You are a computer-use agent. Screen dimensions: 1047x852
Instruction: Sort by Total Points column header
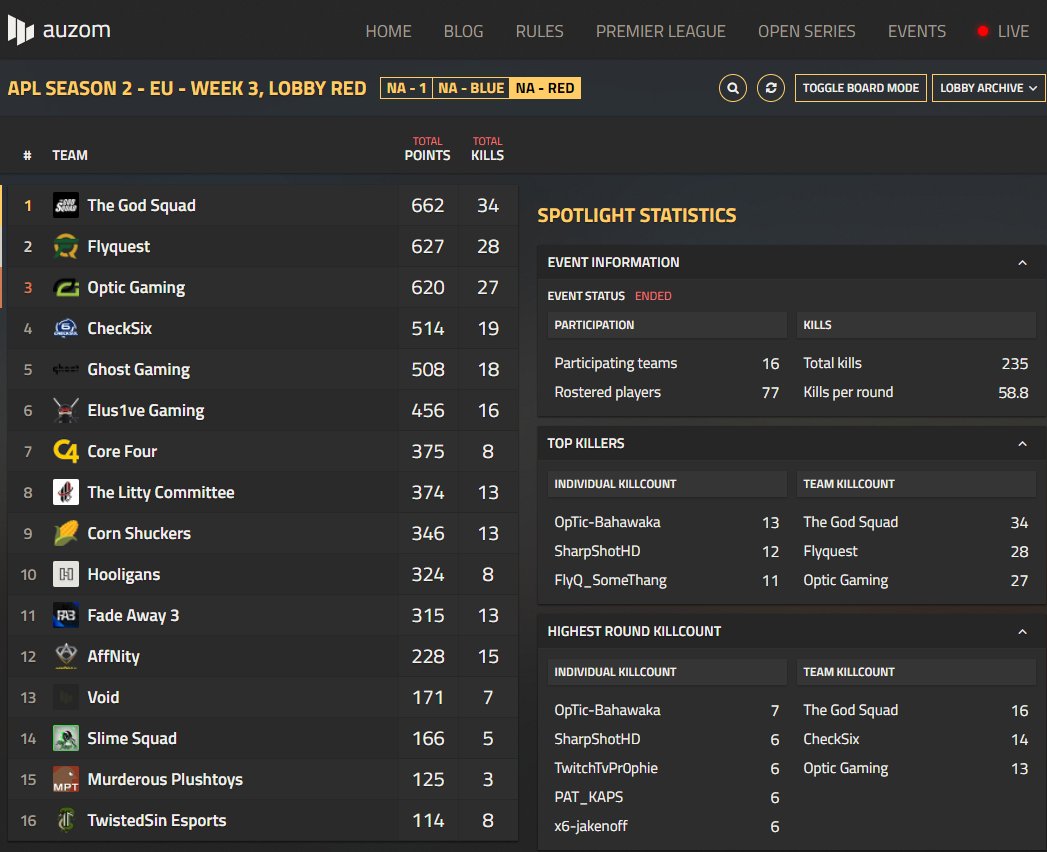pyautogui.click(x=427, y=148)
